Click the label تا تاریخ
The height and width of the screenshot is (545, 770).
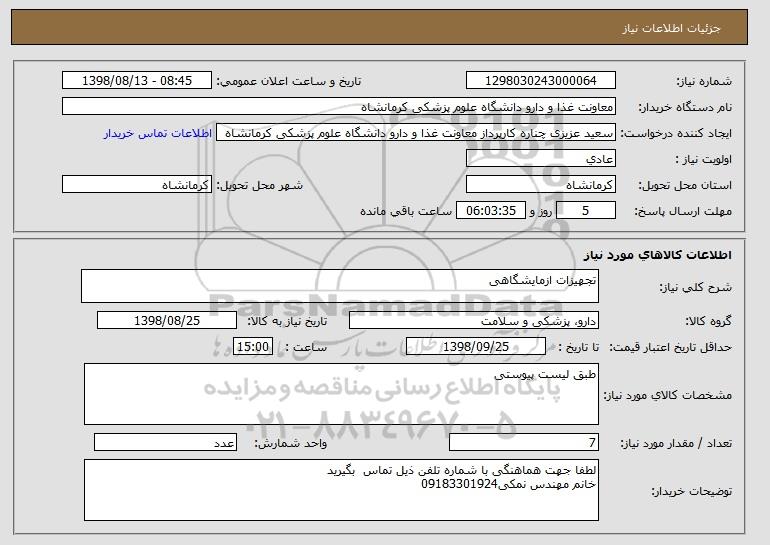578,348
